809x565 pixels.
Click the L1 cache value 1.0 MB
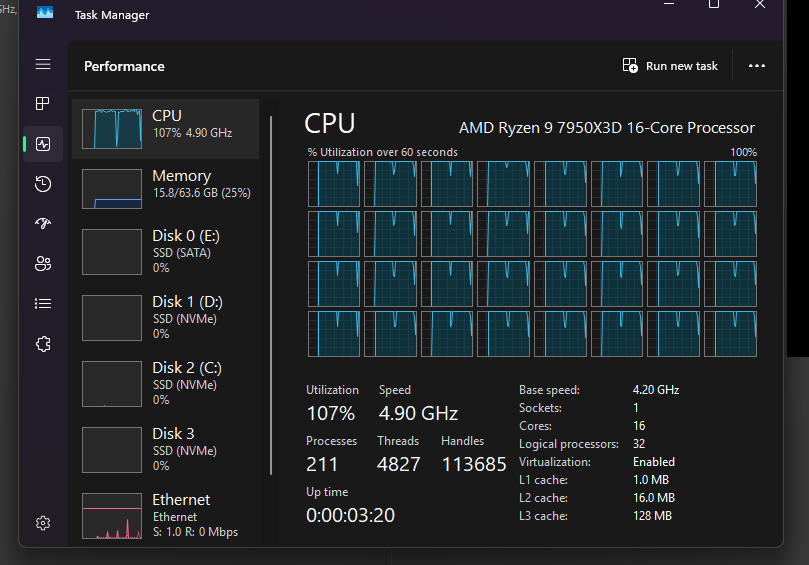click(651, 480)
